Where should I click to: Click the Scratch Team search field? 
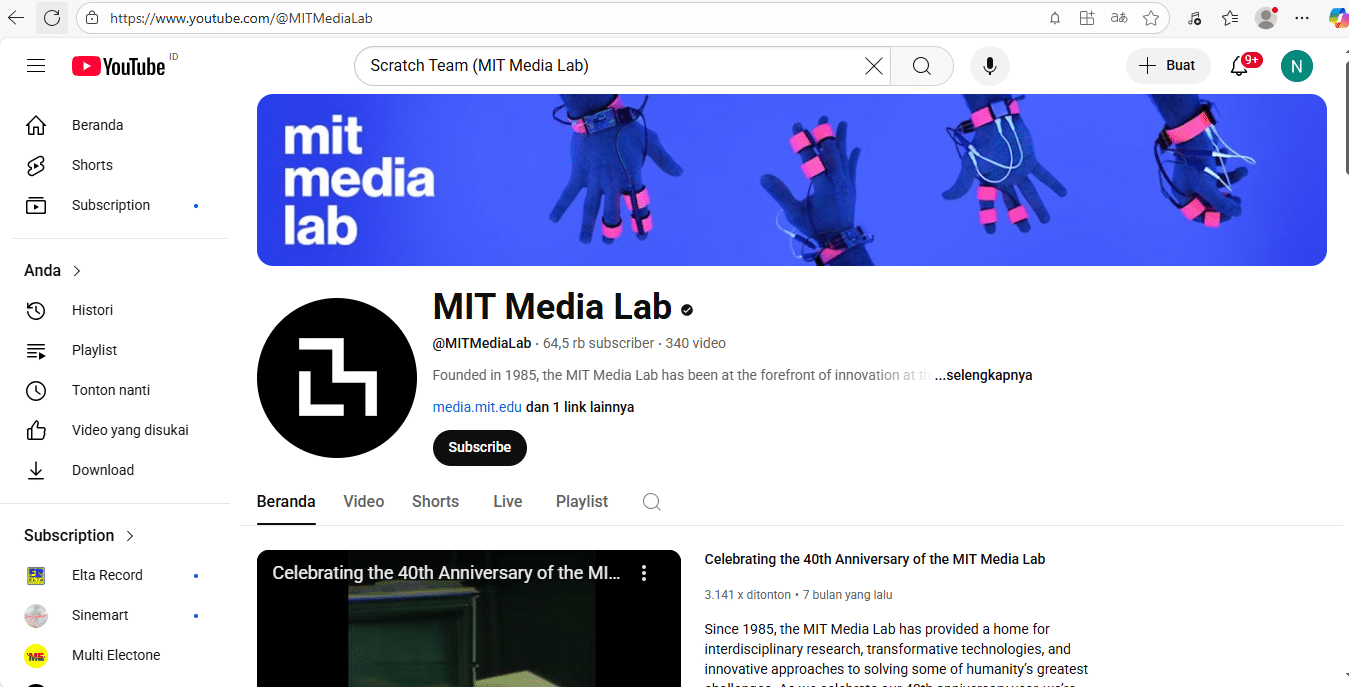tap(610, 66)
